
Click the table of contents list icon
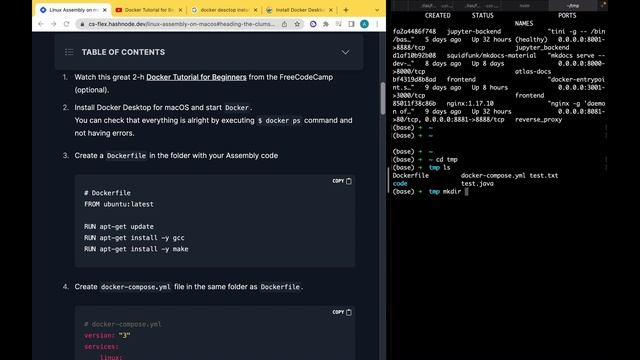coord(69,52)
